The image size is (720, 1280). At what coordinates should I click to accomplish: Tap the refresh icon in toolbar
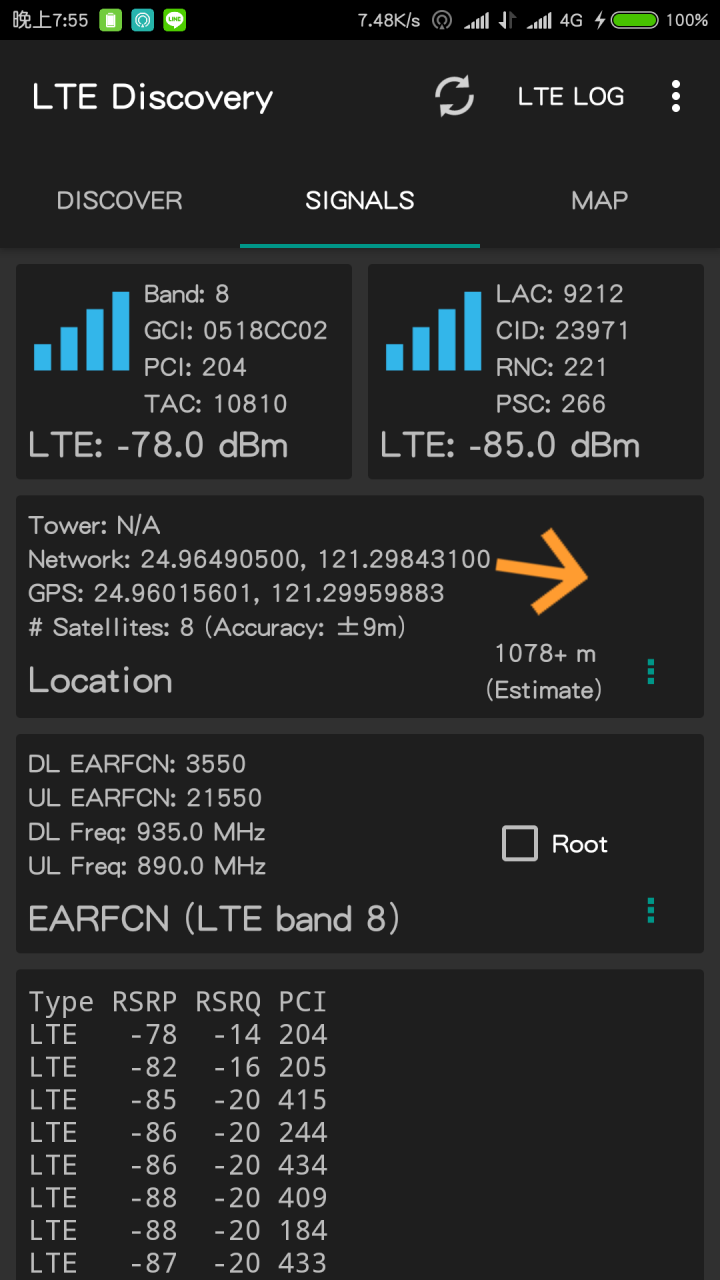454,97
